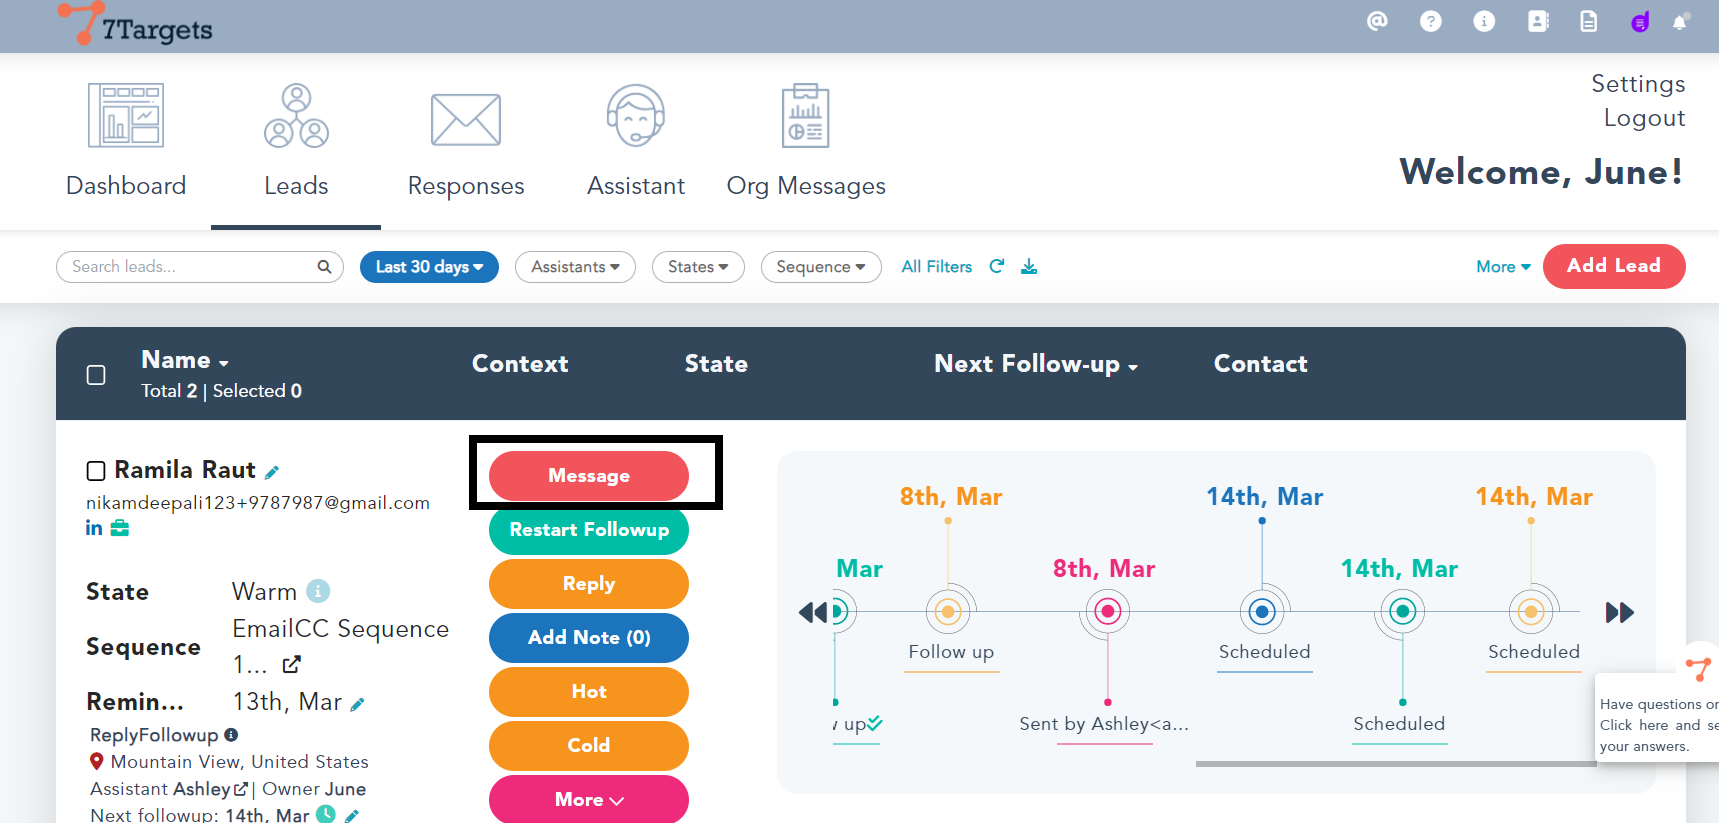Expand the Last 30 days dropdown

tap(429, 267)
